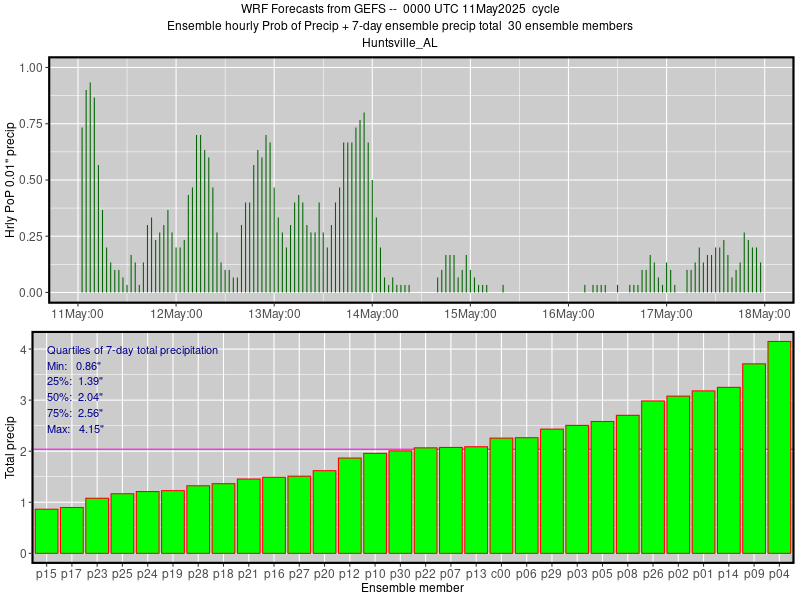This screenshot has height=600, width=800.
Task: Click the green bar for member p23
Action: click(97, 526)
